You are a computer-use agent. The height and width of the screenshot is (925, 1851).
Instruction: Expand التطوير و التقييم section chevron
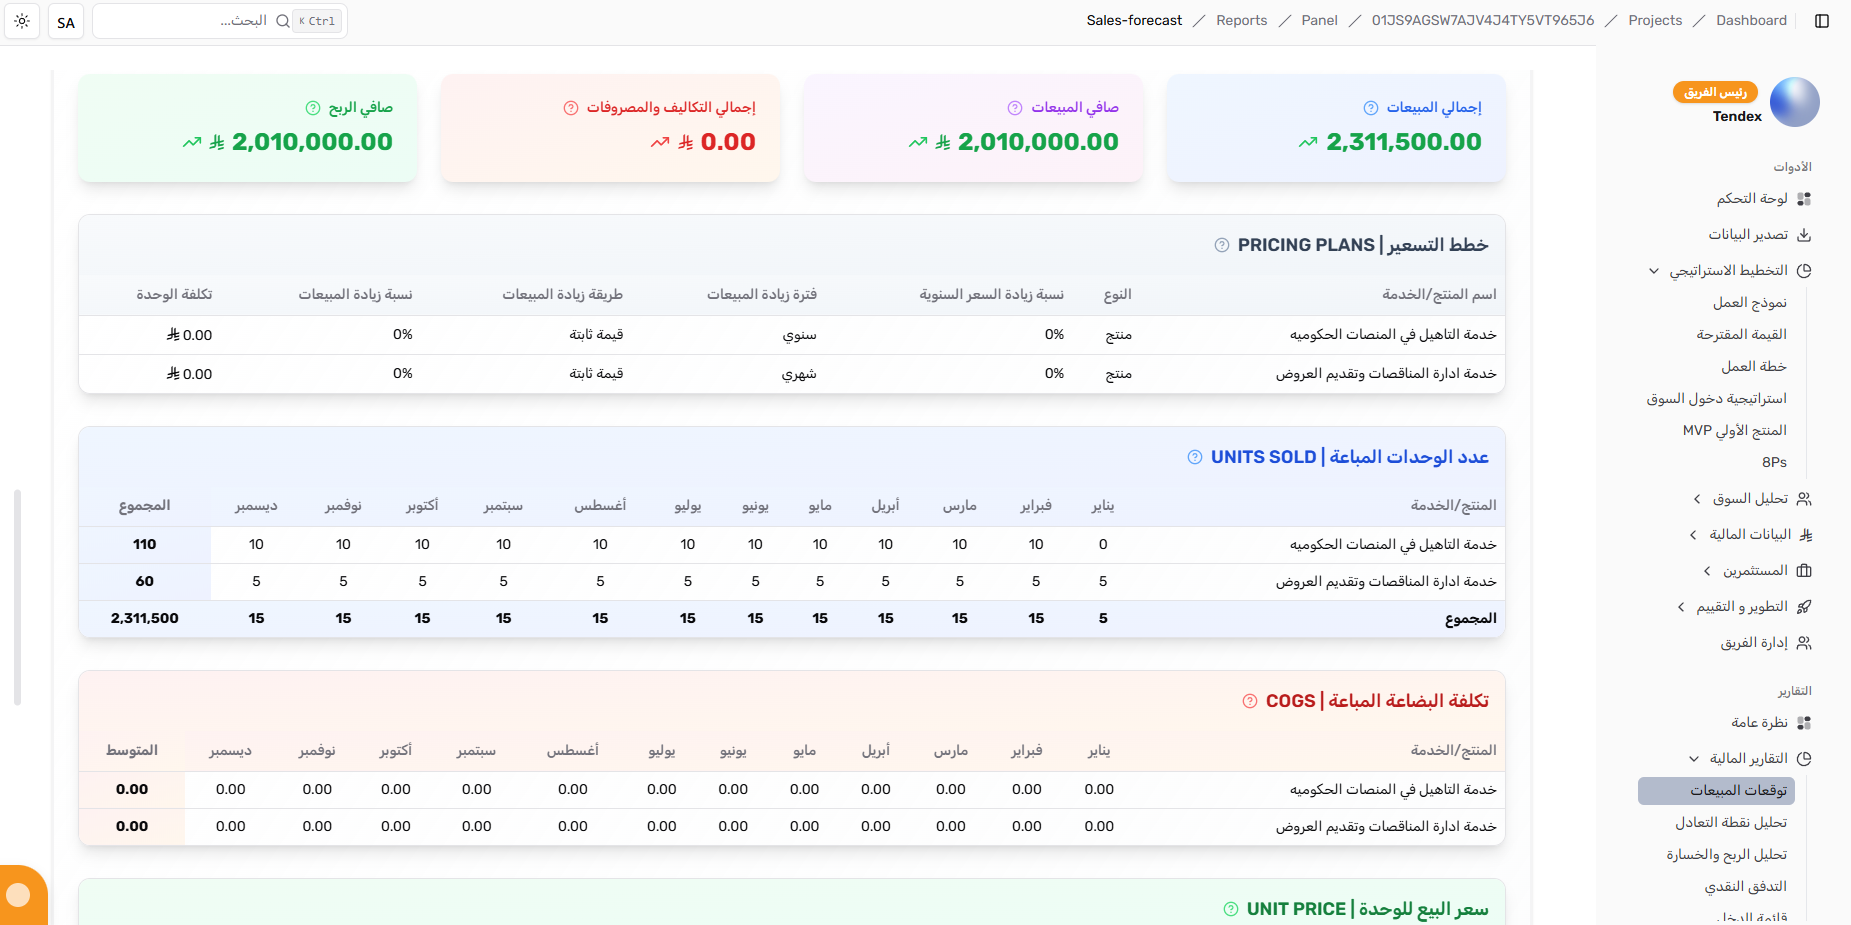point(1681,607)
